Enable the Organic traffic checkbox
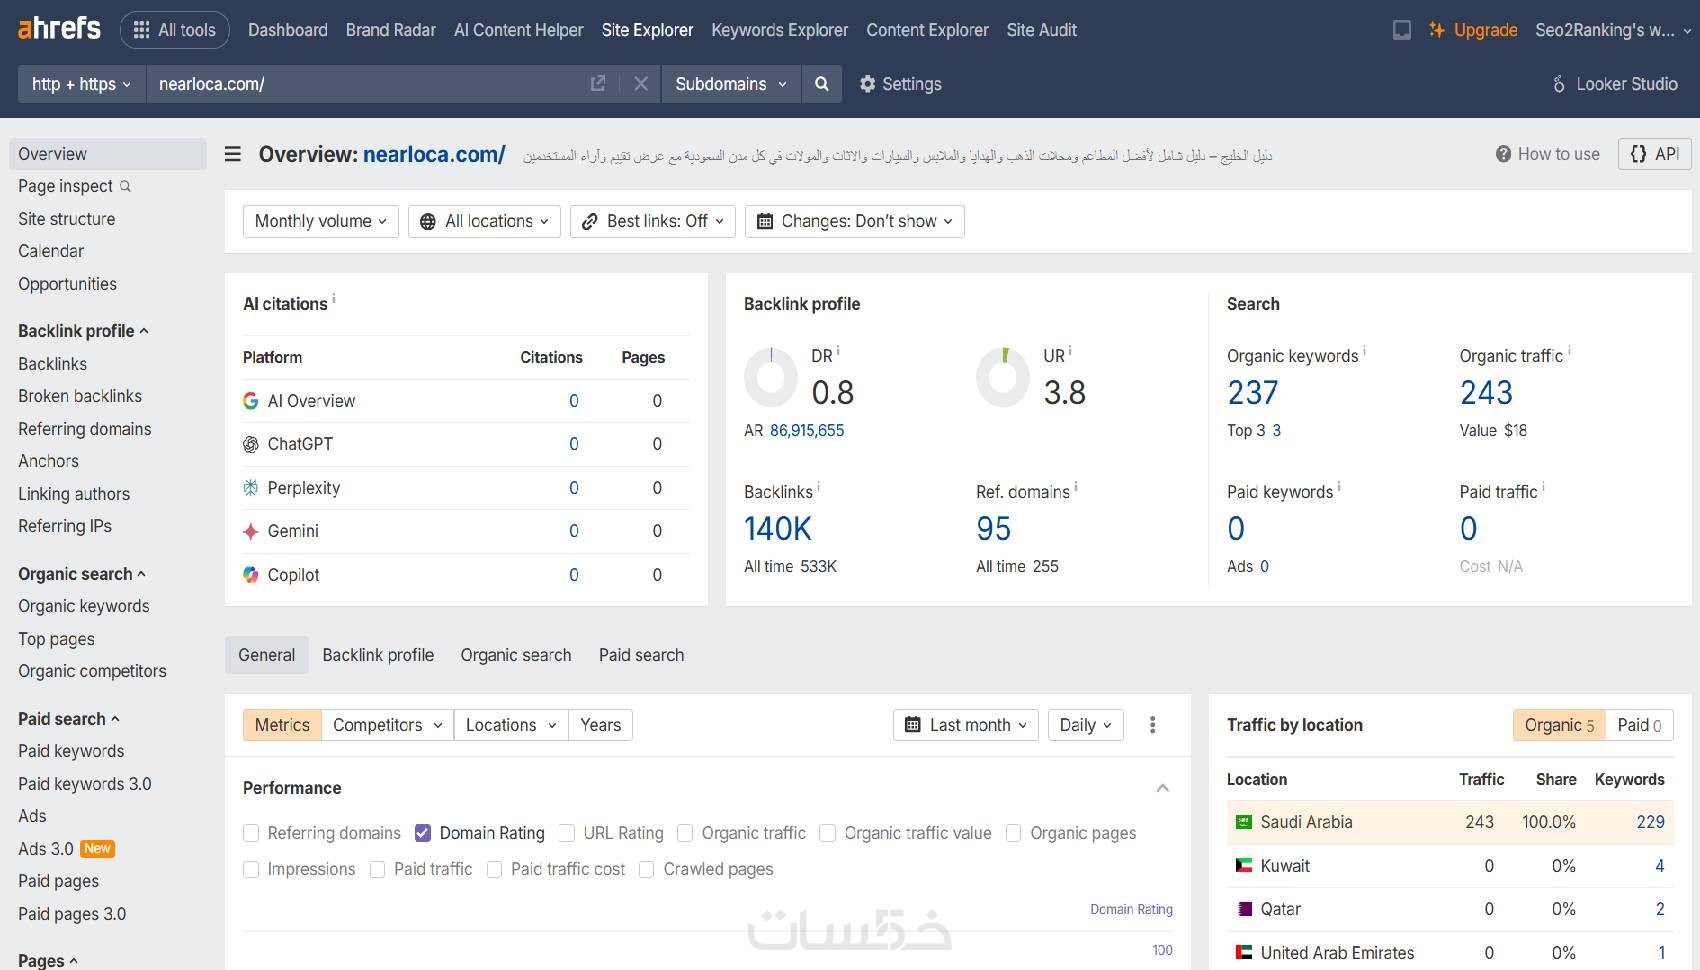The height and width of the screenshot is (970, 1700). pos(685,833)
